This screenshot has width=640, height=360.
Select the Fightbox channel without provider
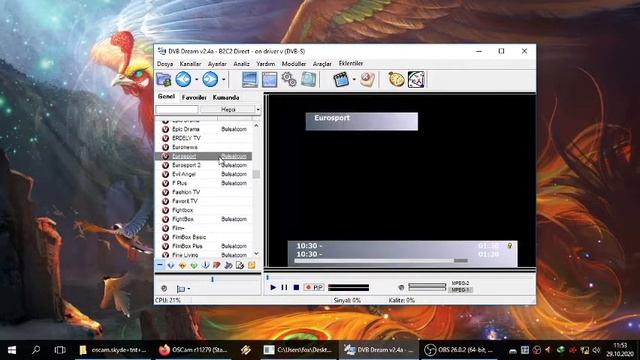pyautogui.click(x=203, y=210)
